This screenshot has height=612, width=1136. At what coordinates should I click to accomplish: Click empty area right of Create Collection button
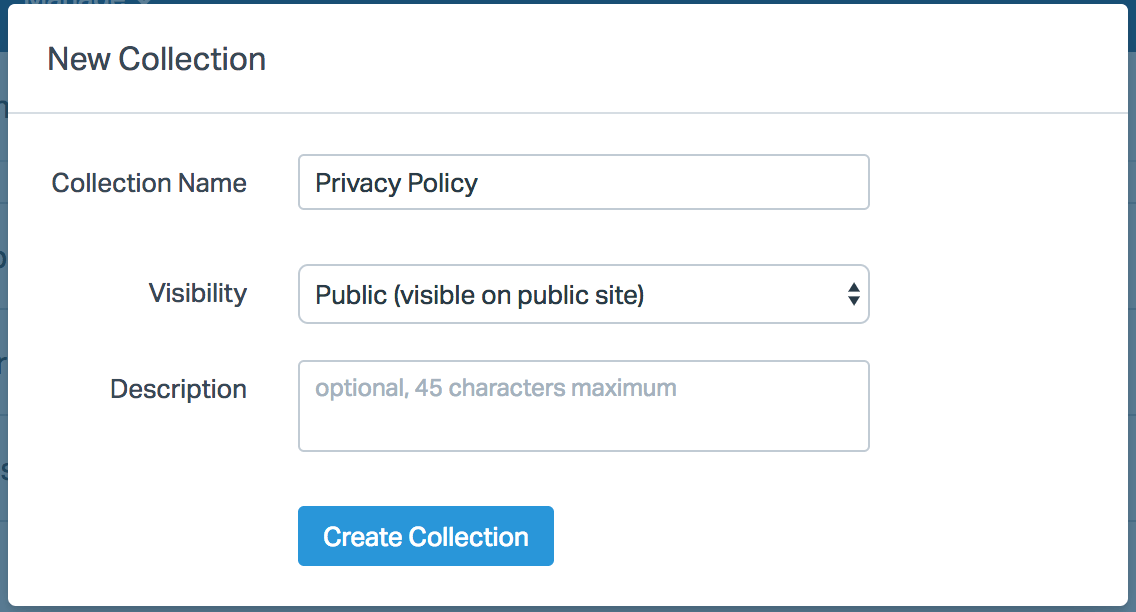[x=800, y=537]
